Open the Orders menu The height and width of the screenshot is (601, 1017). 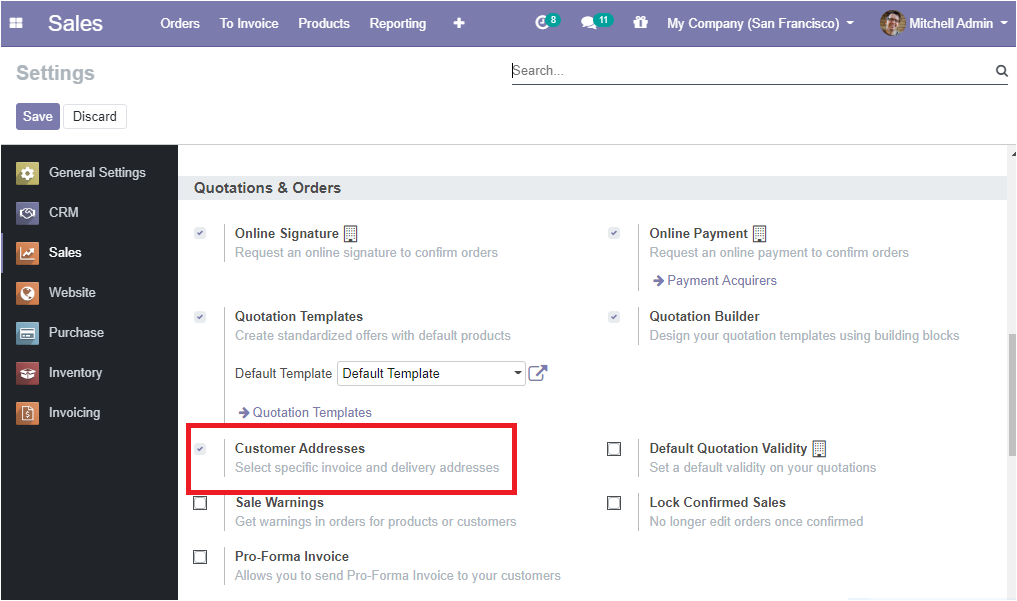[180, 23]
